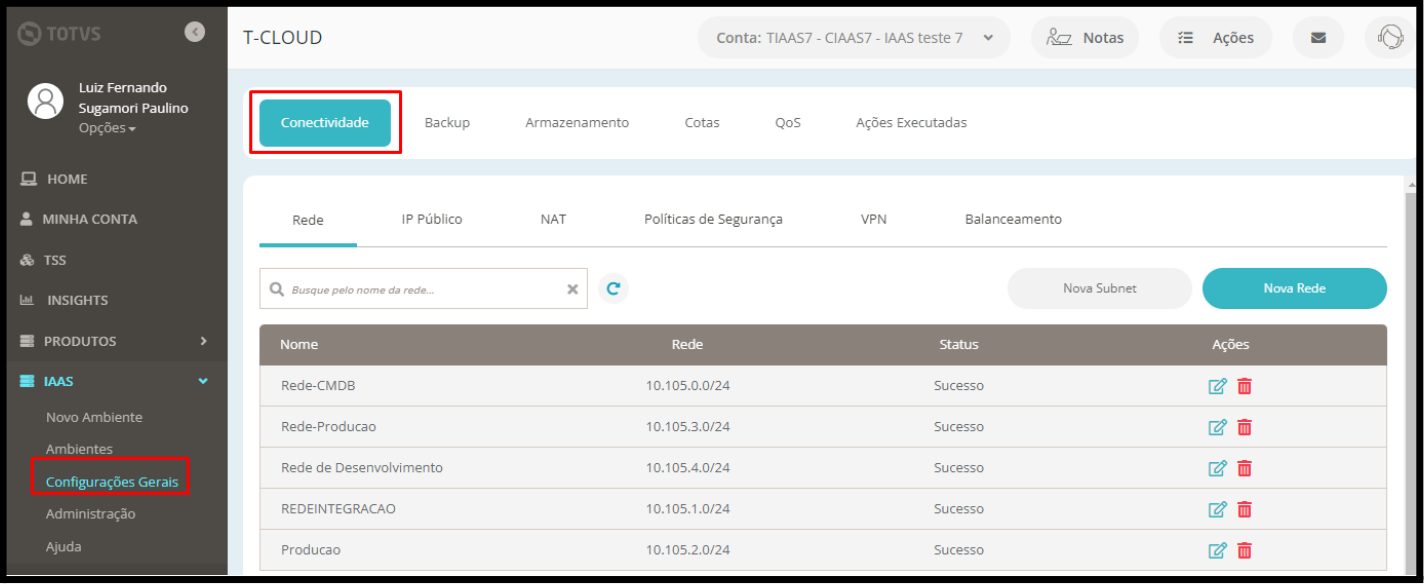Click the Status column header

959,344
